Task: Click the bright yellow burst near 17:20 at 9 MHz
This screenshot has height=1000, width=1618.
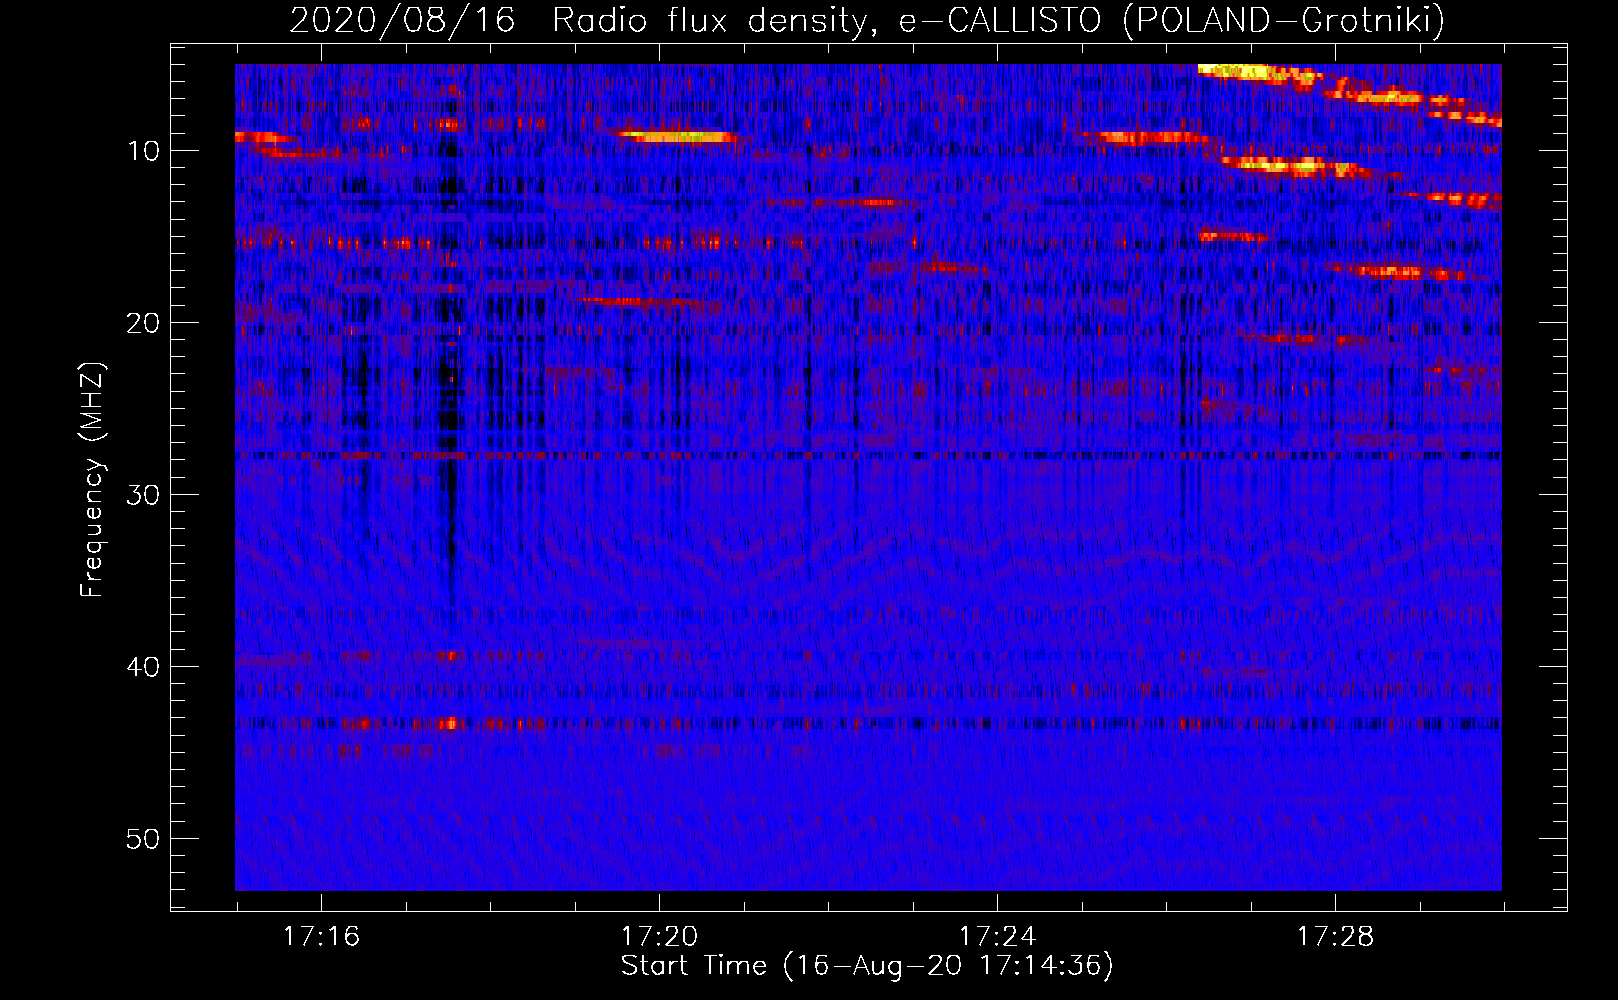Action: point(677,136)
